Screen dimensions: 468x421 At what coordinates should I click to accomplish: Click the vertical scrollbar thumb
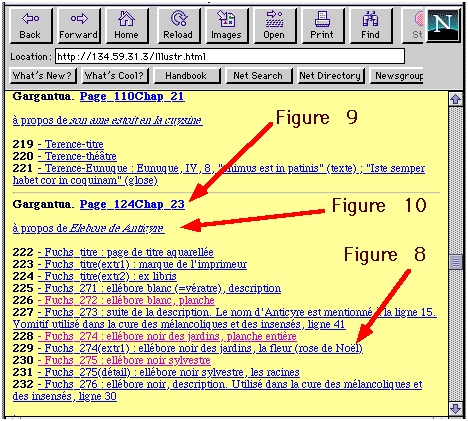click(455, 262)
